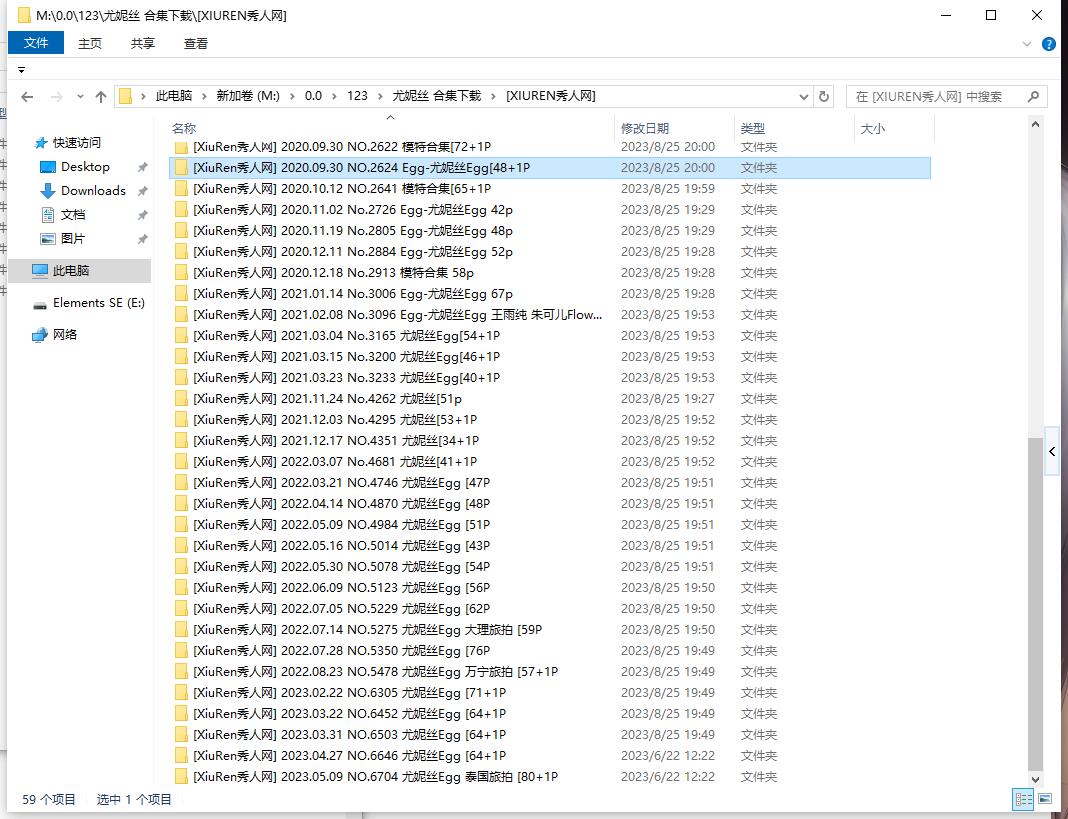Open the recent locations dropdown arrow
The height and width of the screenshot is (819, 1068).
point(80,97)
